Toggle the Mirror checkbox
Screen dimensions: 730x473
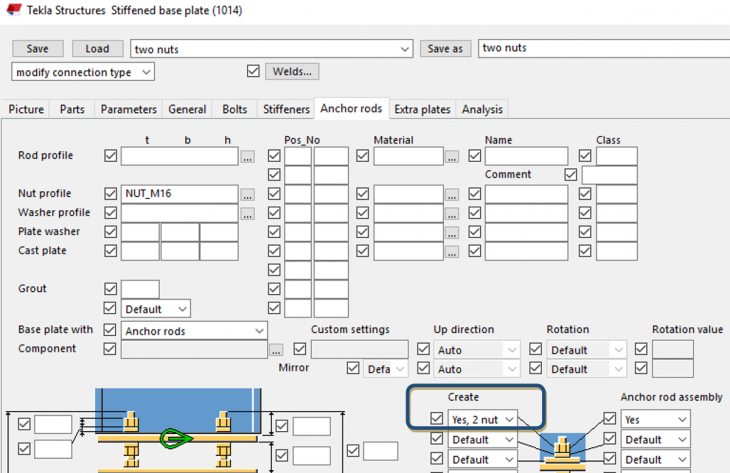click(353, 369)
